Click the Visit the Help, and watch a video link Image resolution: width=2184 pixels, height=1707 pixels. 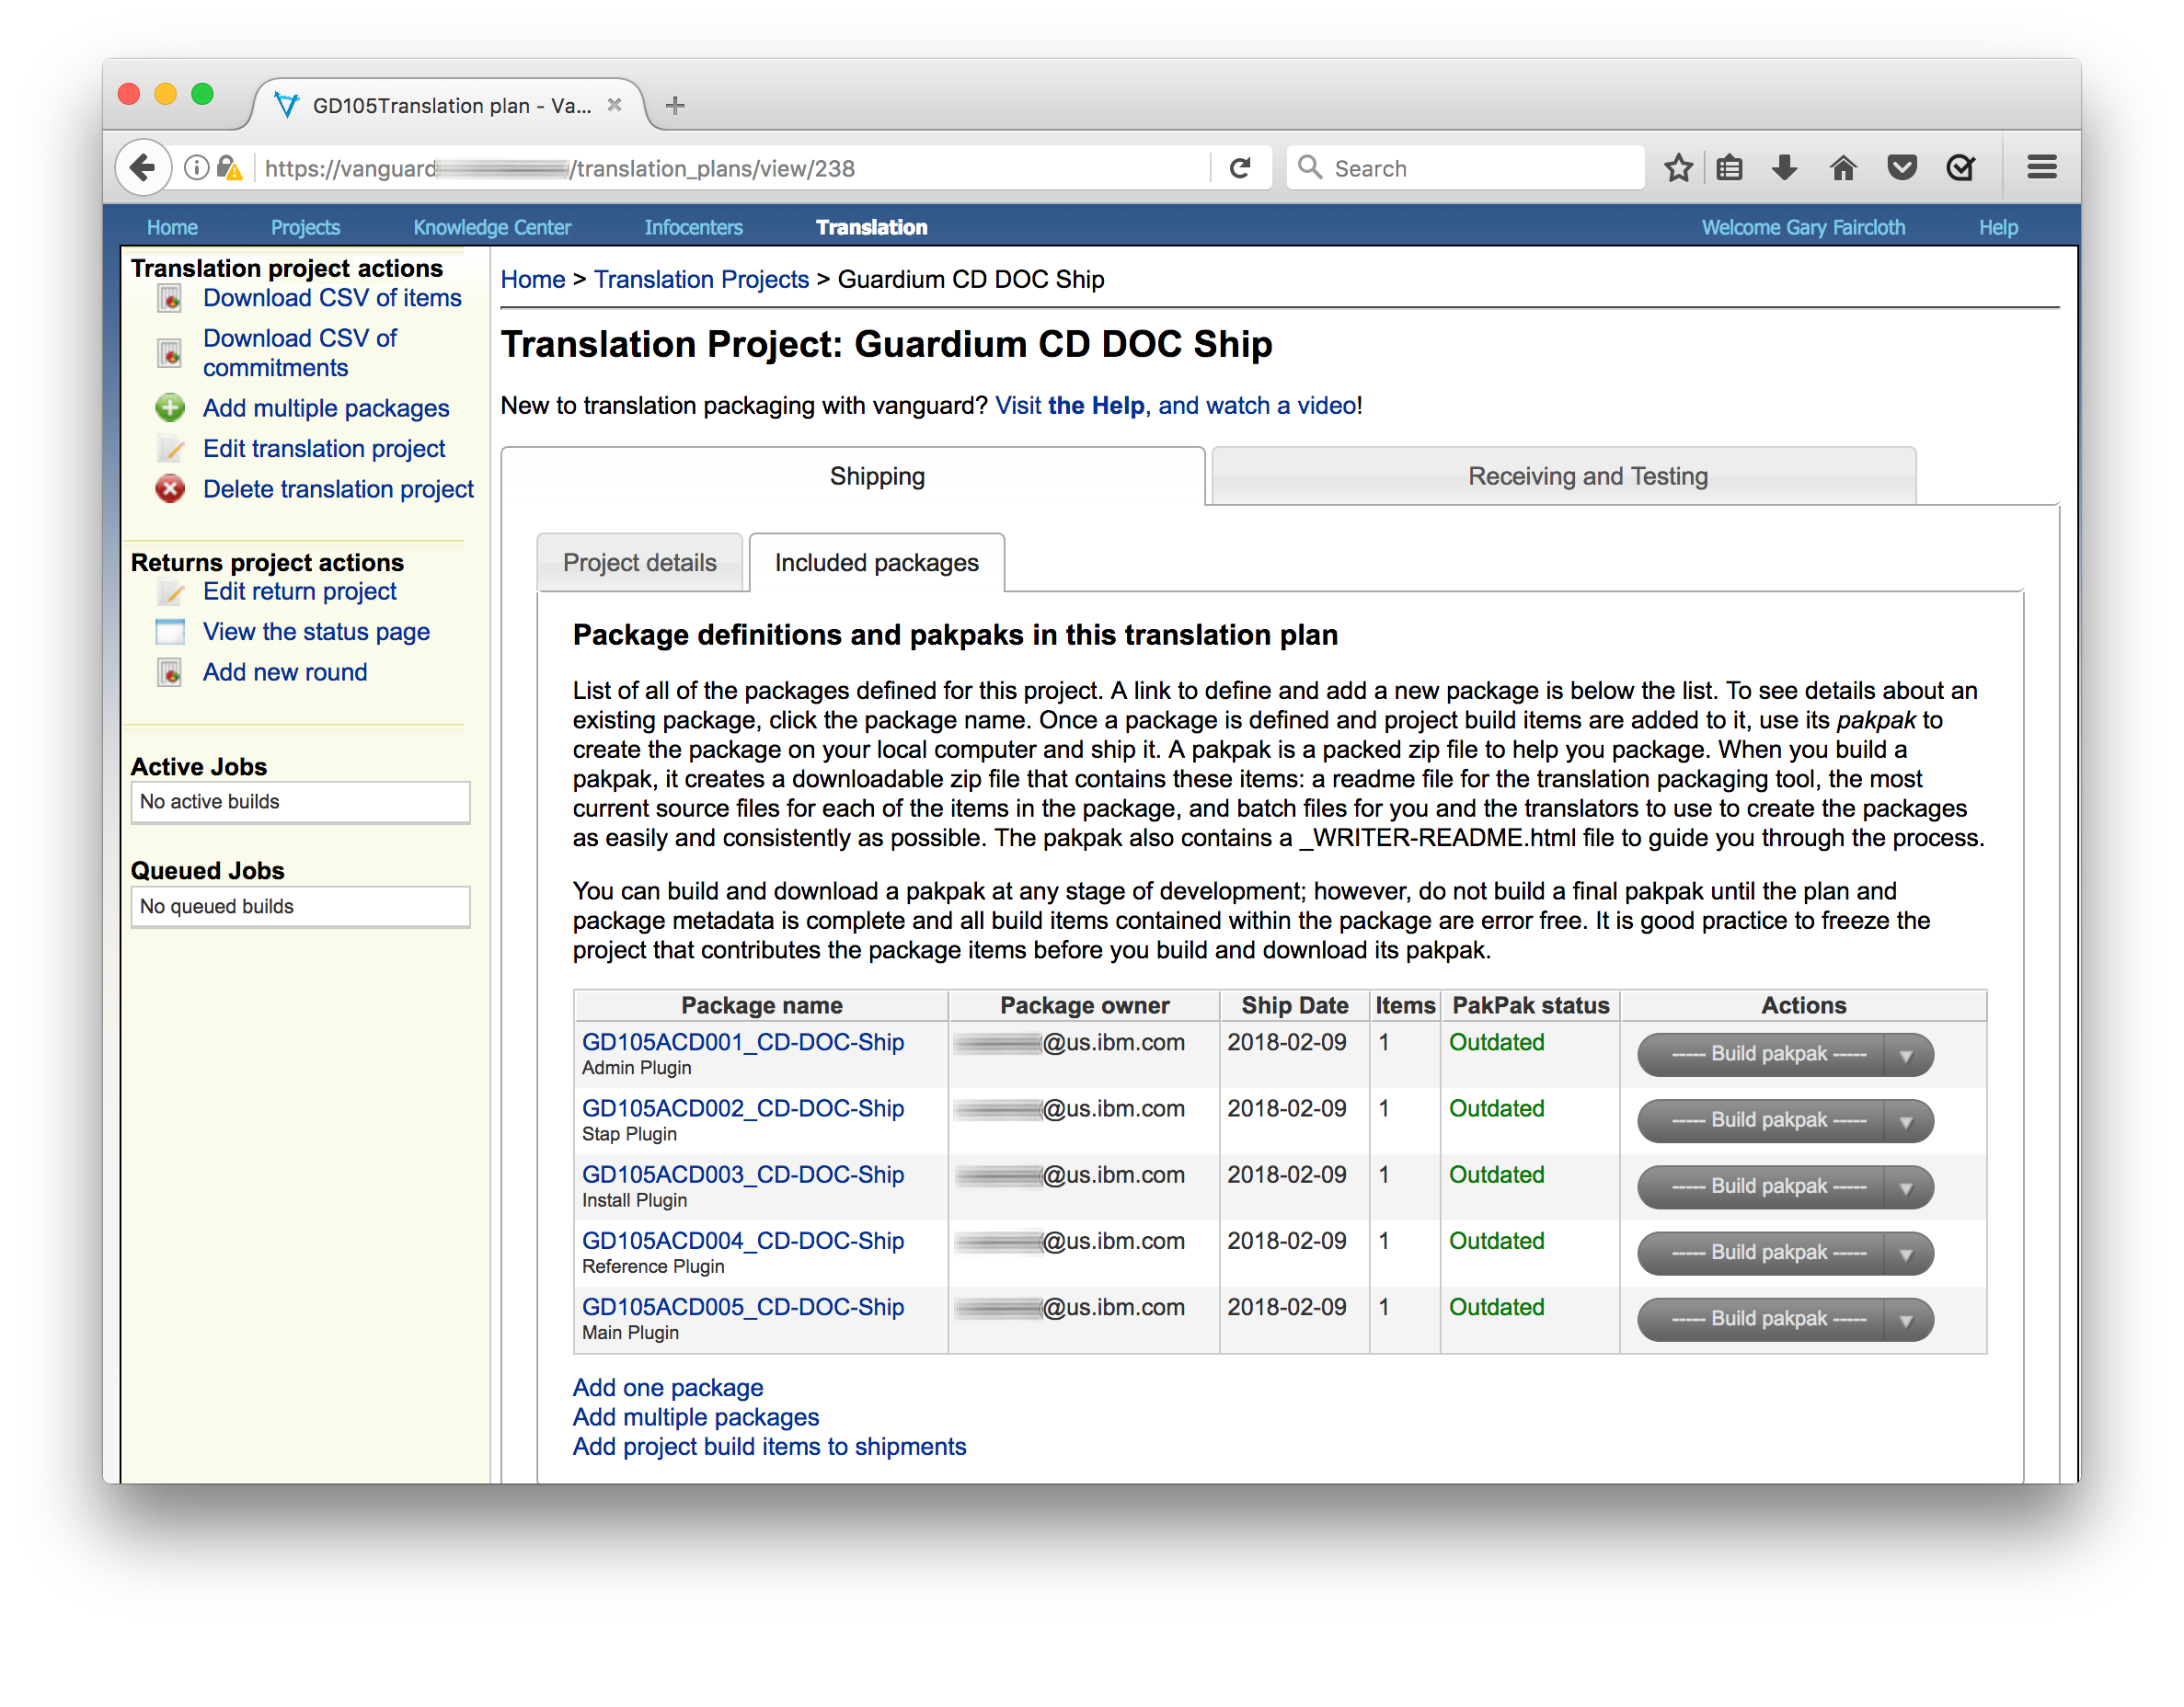click(x=1176, y=405)
